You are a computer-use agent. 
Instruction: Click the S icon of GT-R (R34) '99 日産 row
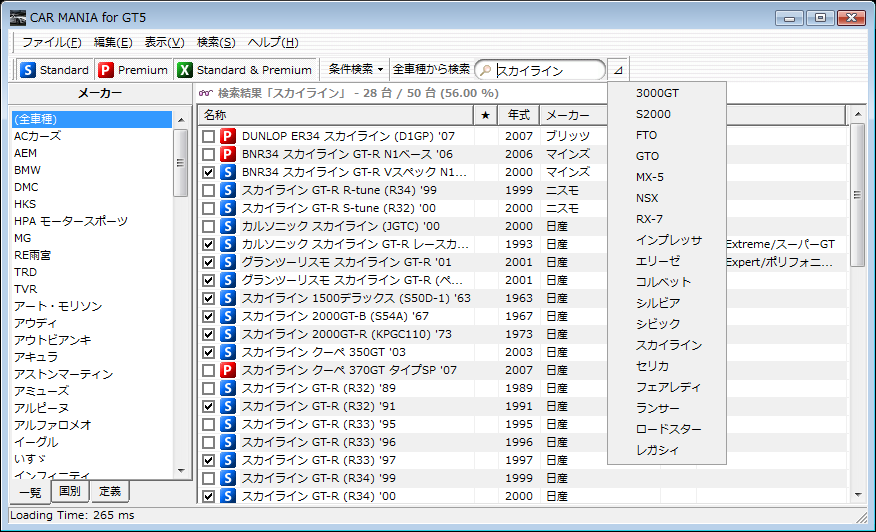227,478
